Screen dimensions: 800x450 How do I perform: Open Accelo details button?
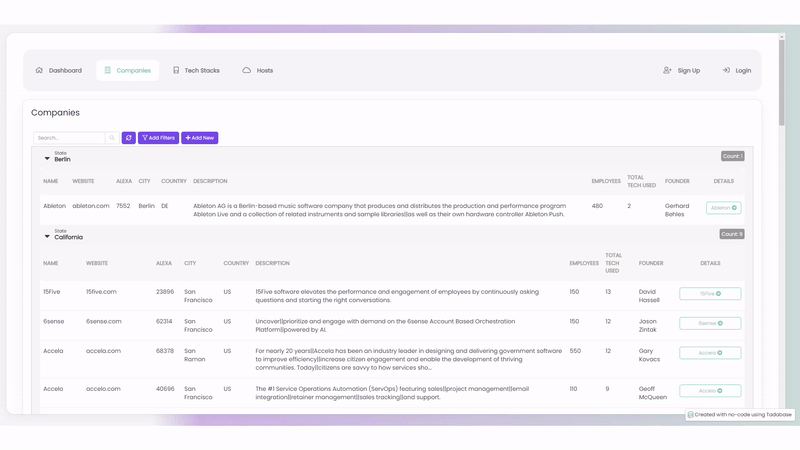[x=710, y=390]
